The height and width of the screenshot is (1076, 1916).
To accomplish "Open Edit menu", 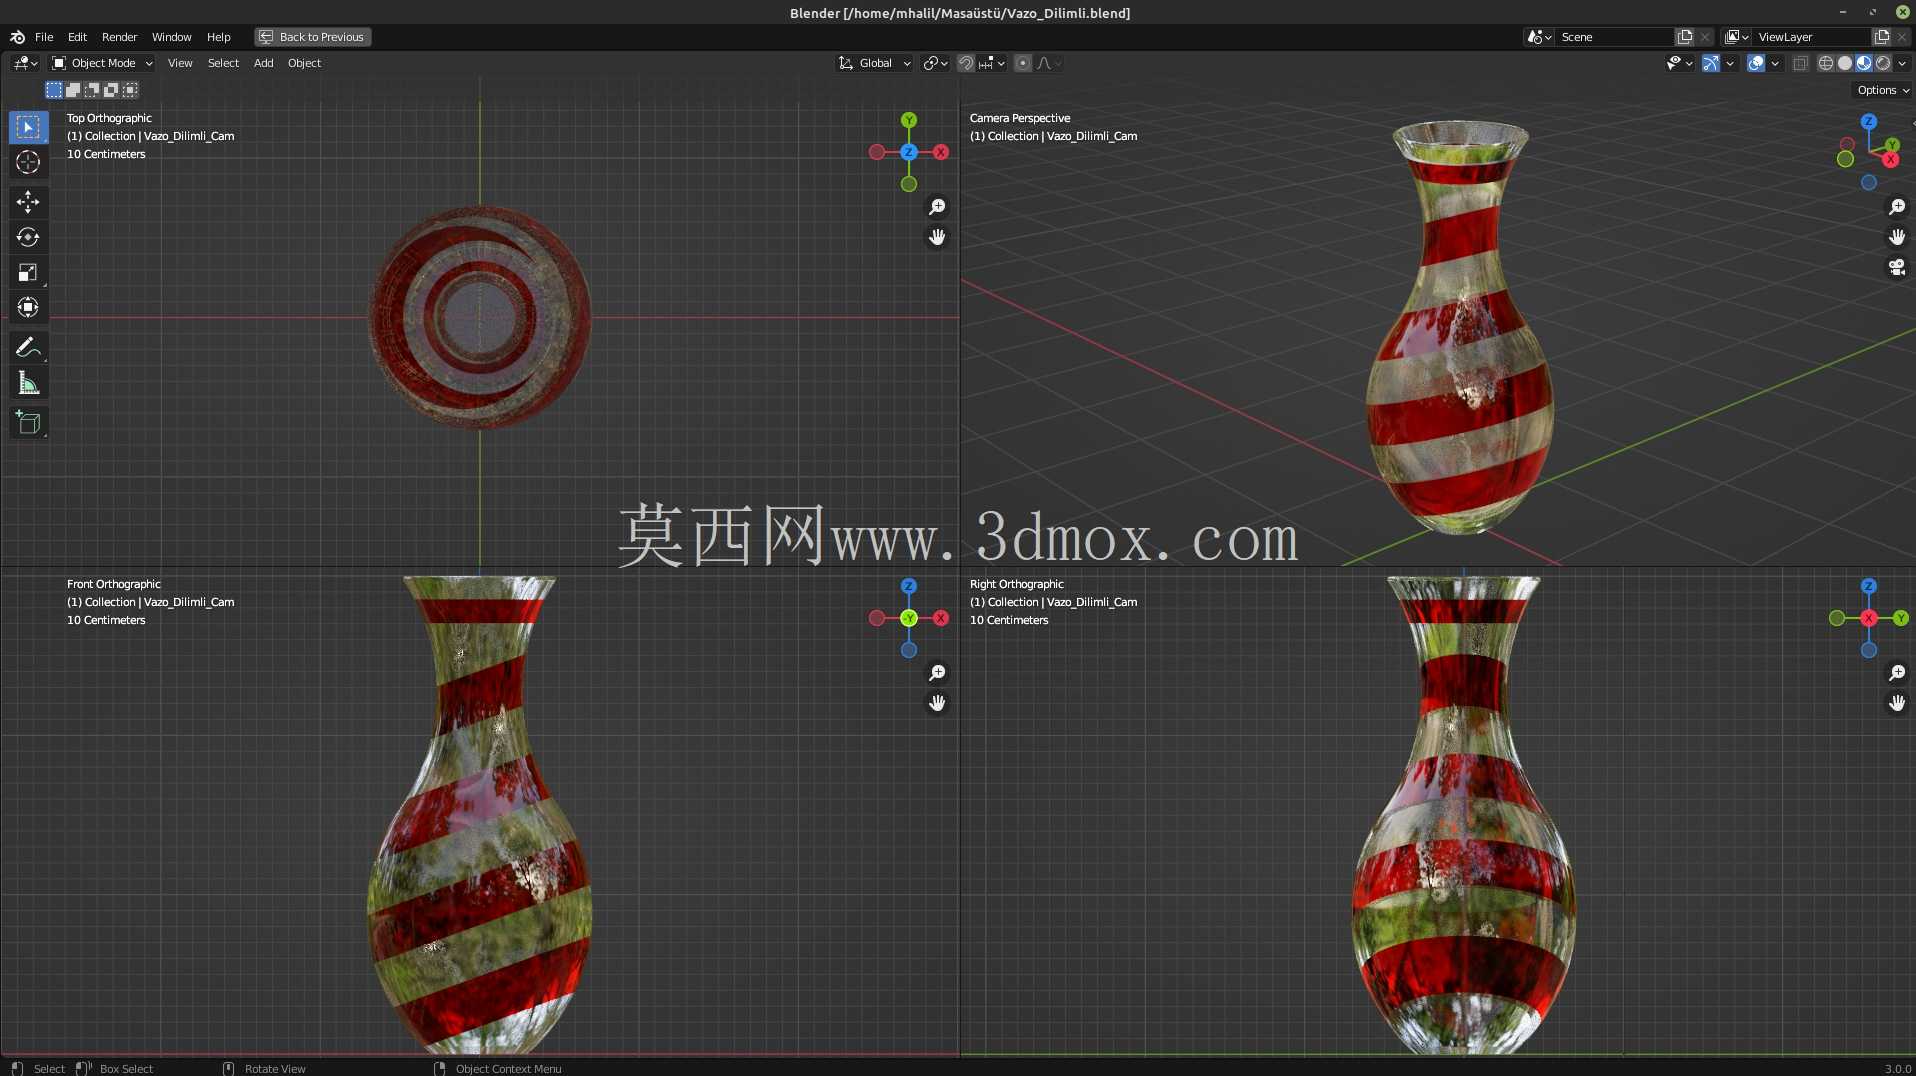I will pyautogui.click(x=77, y=37).
